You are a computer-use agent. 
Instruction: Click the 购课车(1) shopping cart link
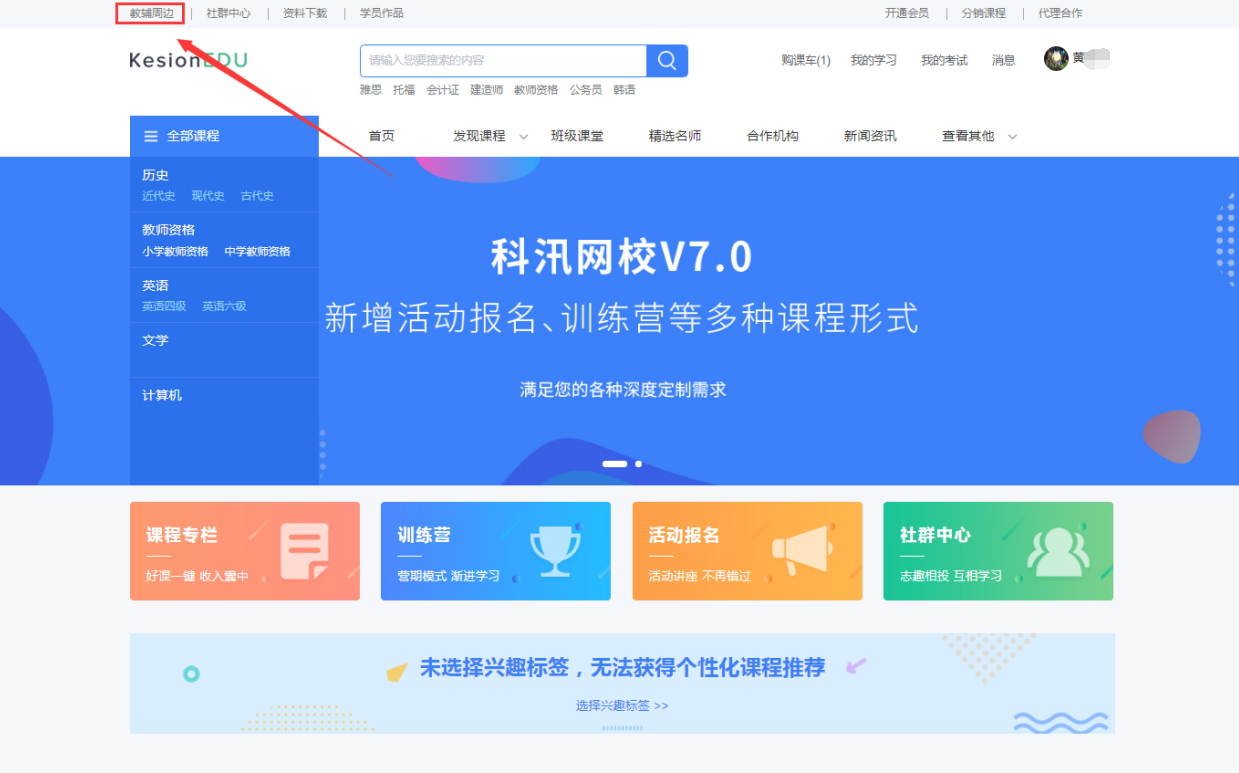806,60
